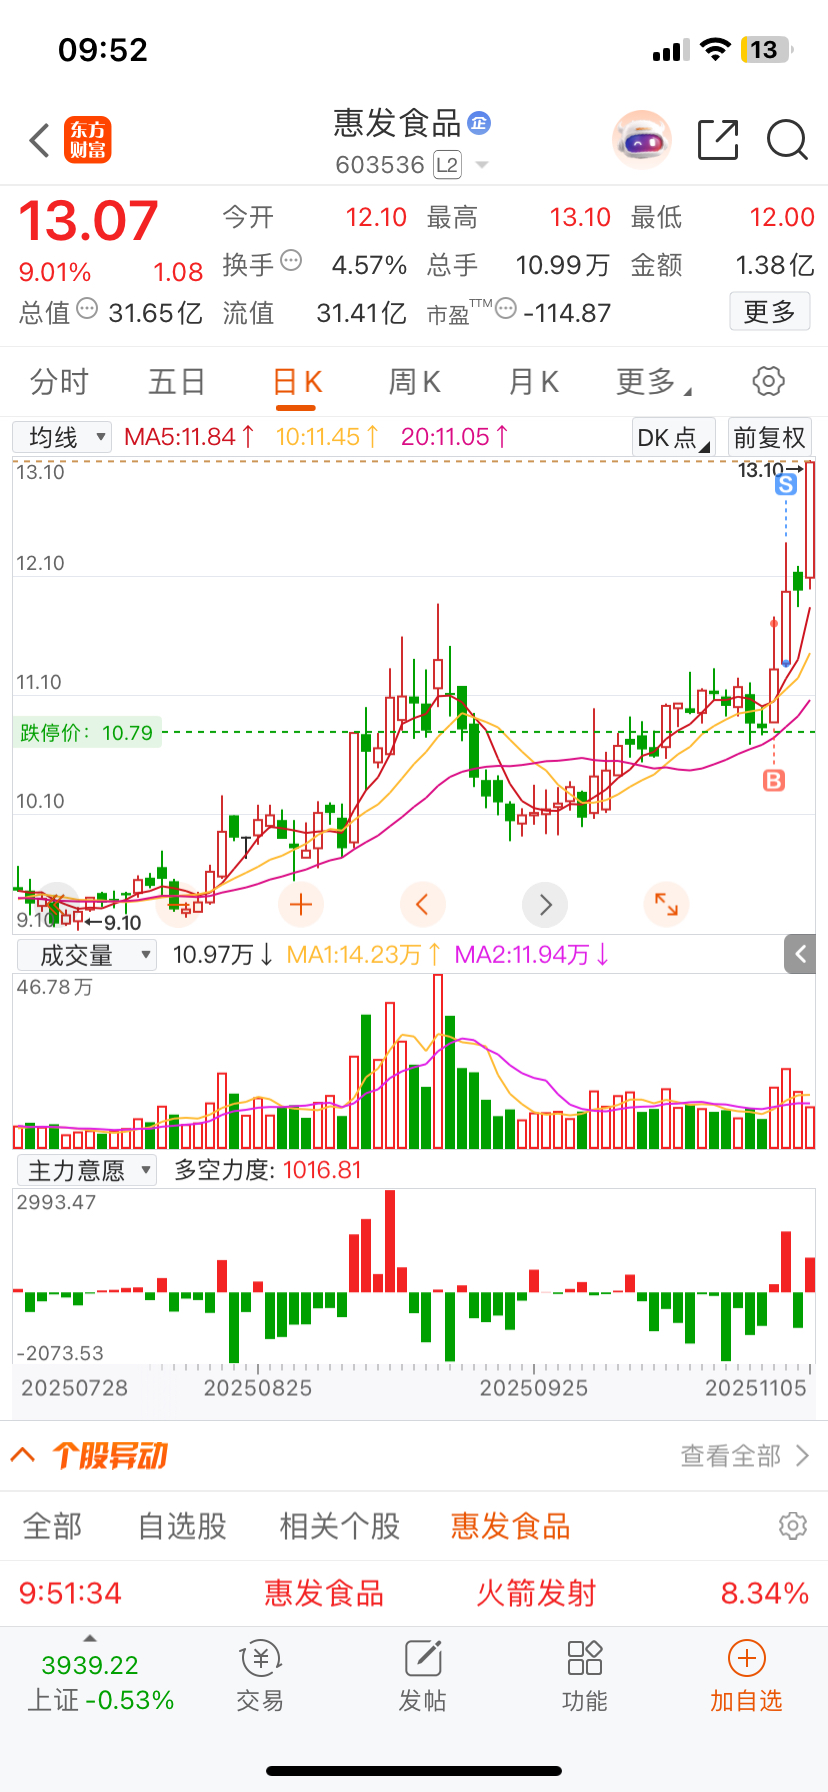Collapse the 个股异动 section chevron

click(23, 1454)
